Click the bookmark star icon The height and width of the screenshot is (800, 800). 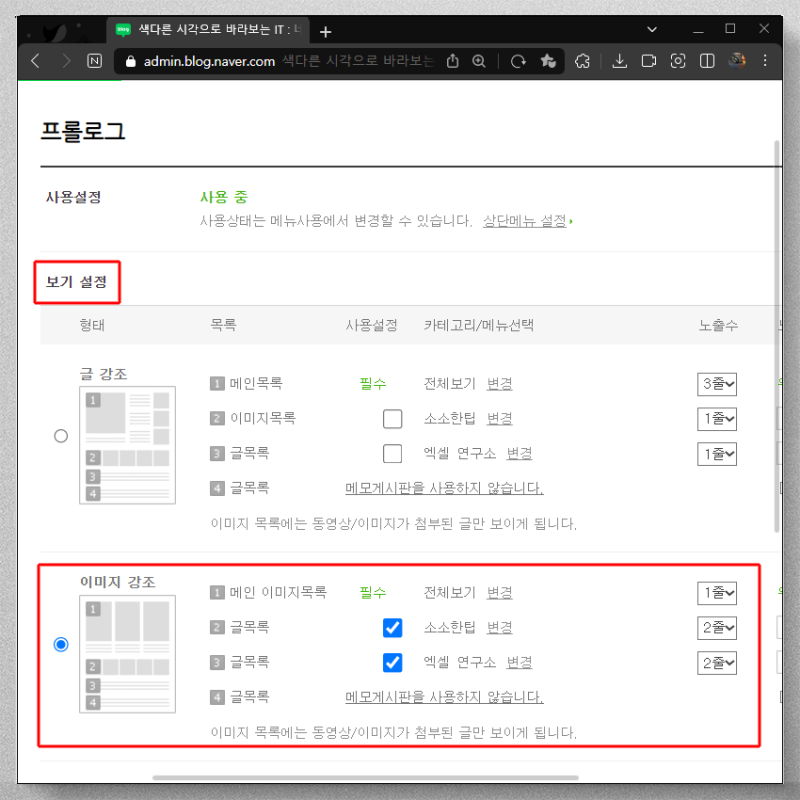tap(548, 61)
